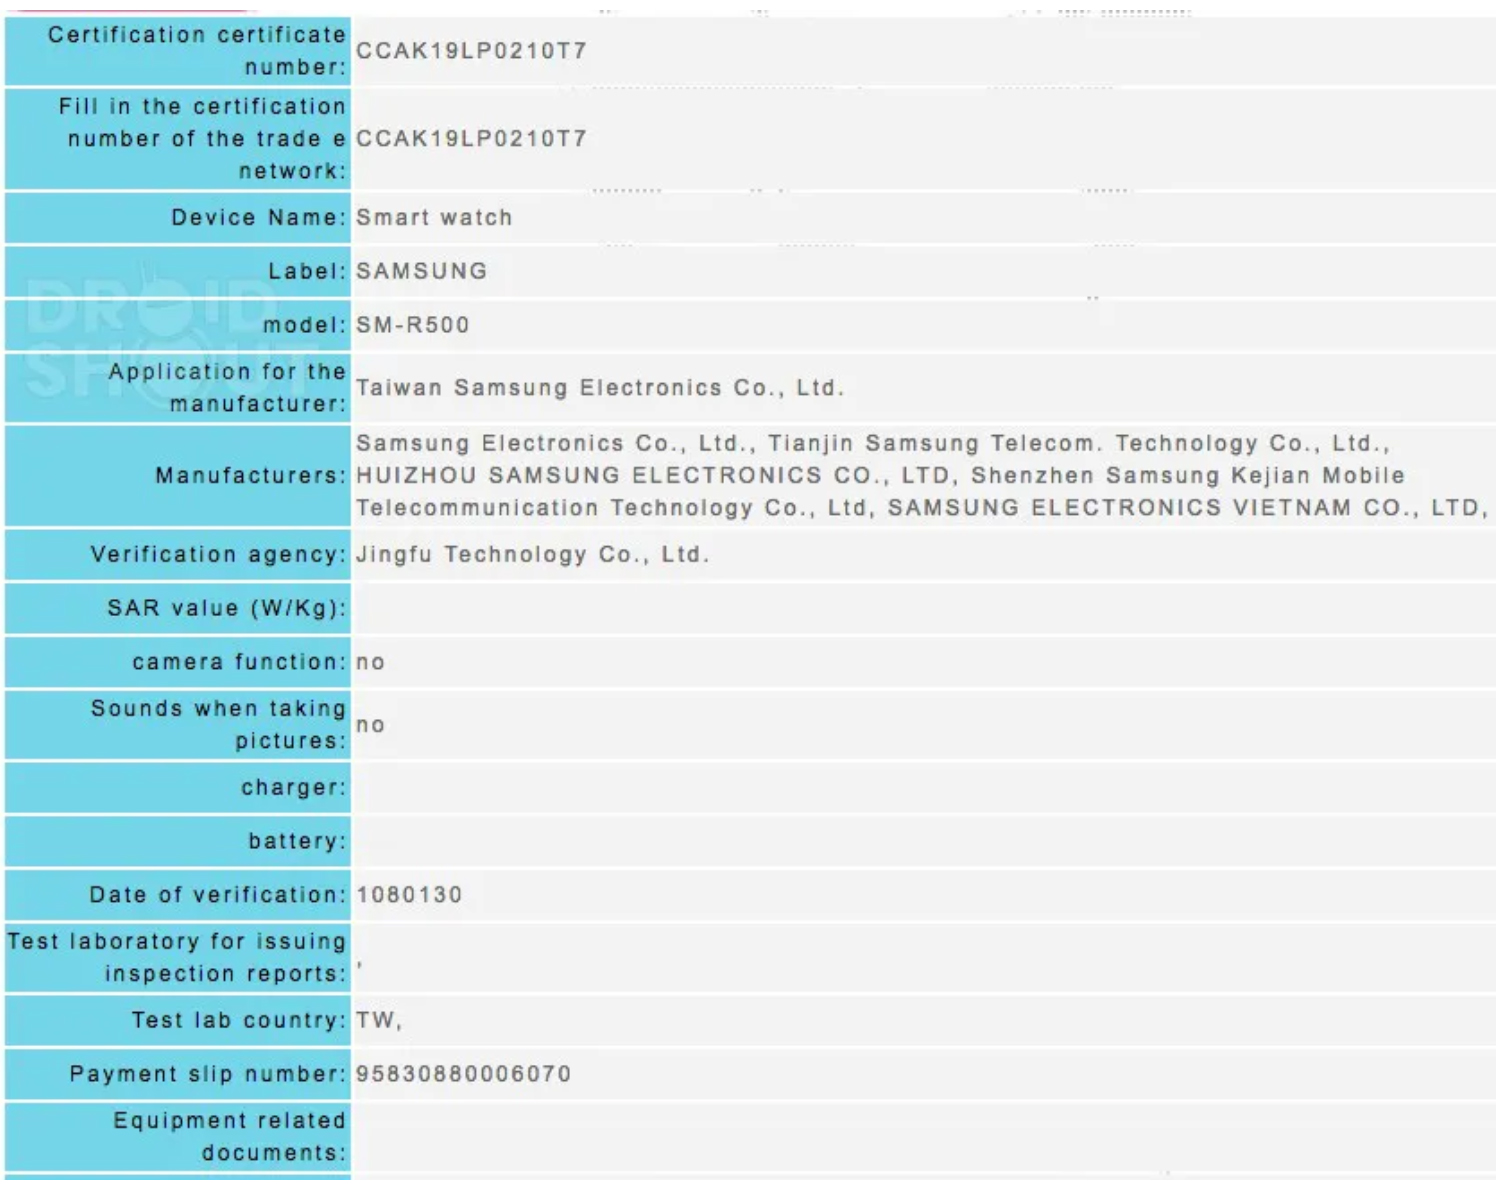Click 'SAMSUNG ELECTRONICS VIETNAM CO., LTD' manufacturer text
The height and width of the screenshot is (1192, 1508).
pyautogui.click(x=1183, y=508)
